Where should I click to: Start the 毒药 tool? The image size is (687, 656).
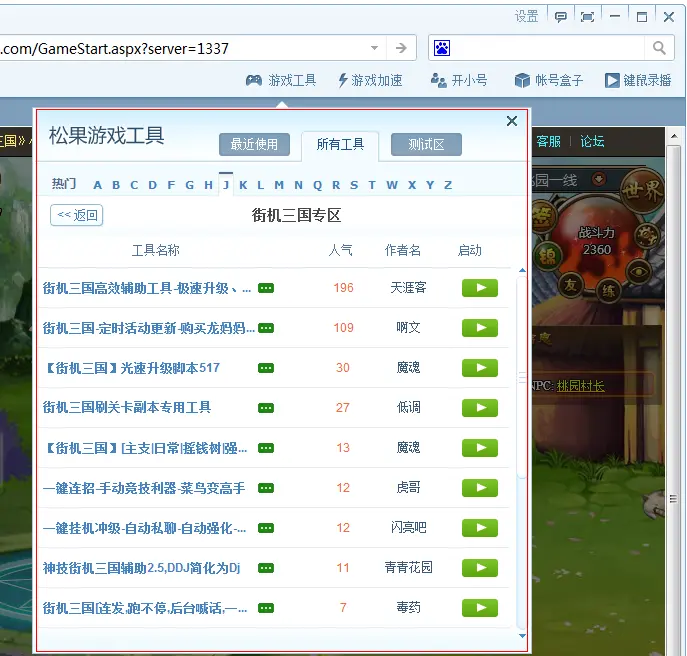point(480,608)
